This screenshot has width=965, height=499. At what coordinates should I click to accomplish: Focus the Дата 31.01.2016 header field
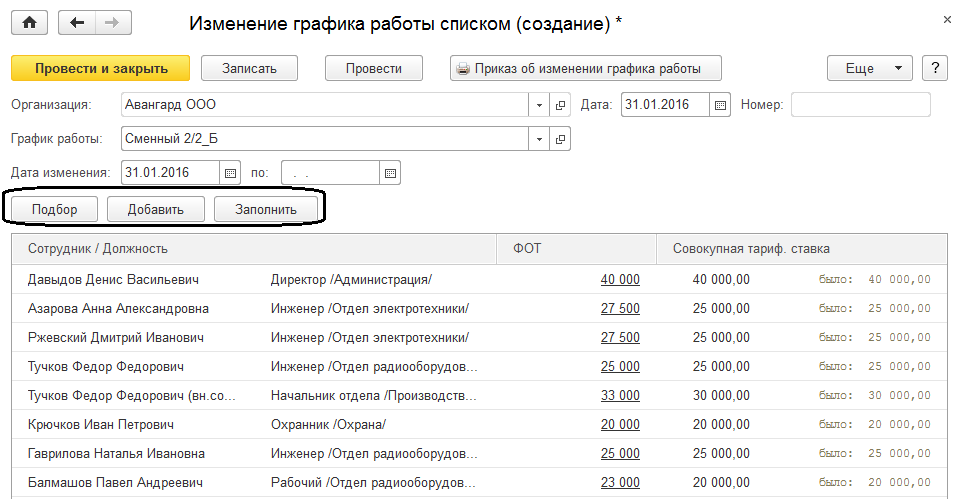665,105
